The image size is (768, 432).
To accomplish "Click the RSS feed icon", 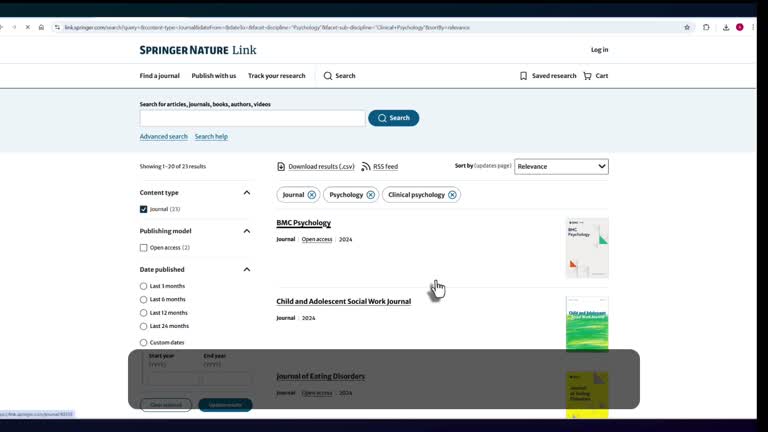I will 365,167.
